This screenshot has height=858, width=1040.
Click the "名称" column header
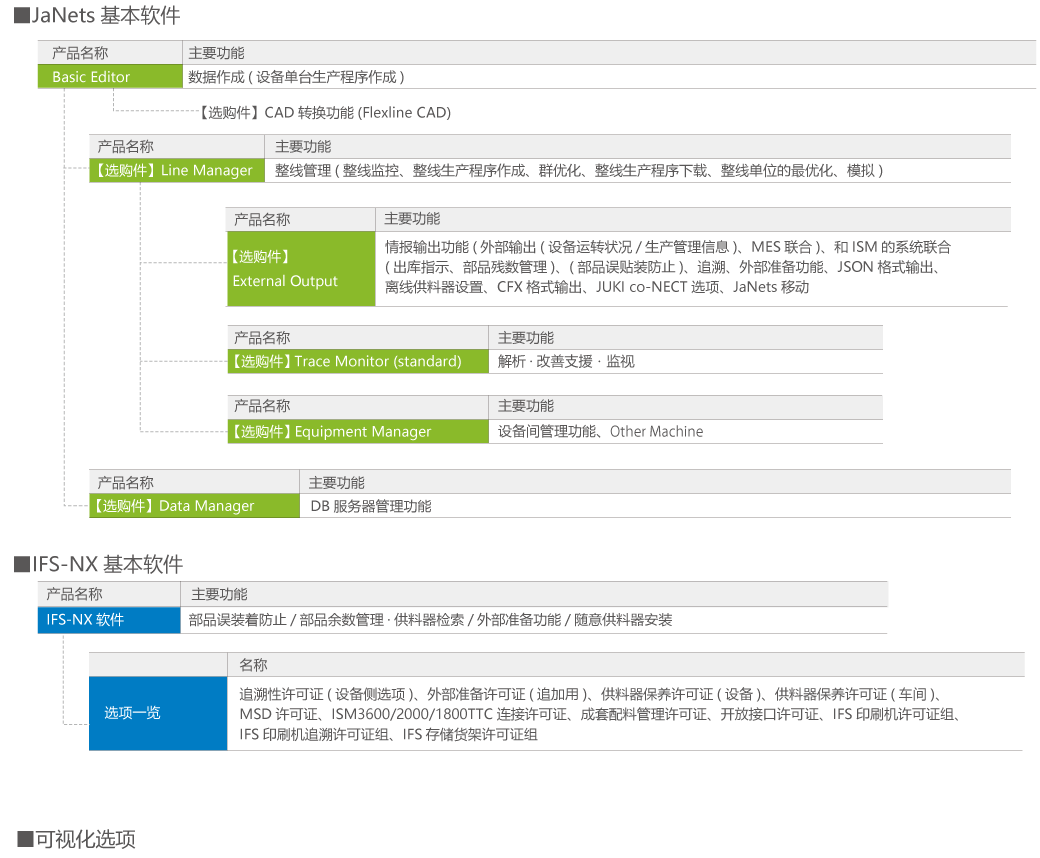tap(253, 665)
